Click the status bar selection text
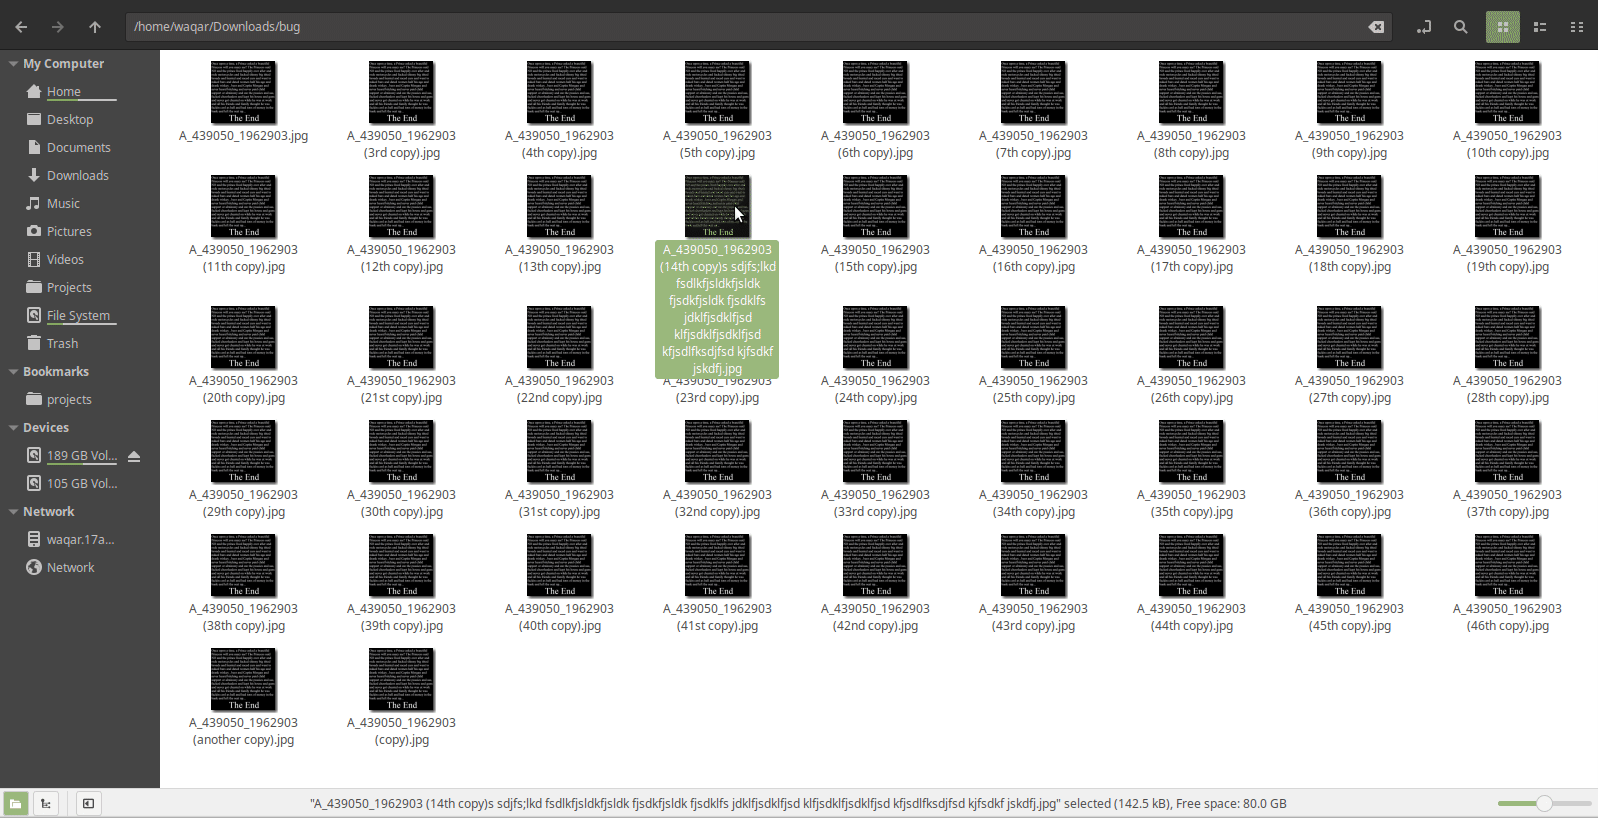This screenshot has height=818, width=1598. pyautogui.click(x=798, y=804)
